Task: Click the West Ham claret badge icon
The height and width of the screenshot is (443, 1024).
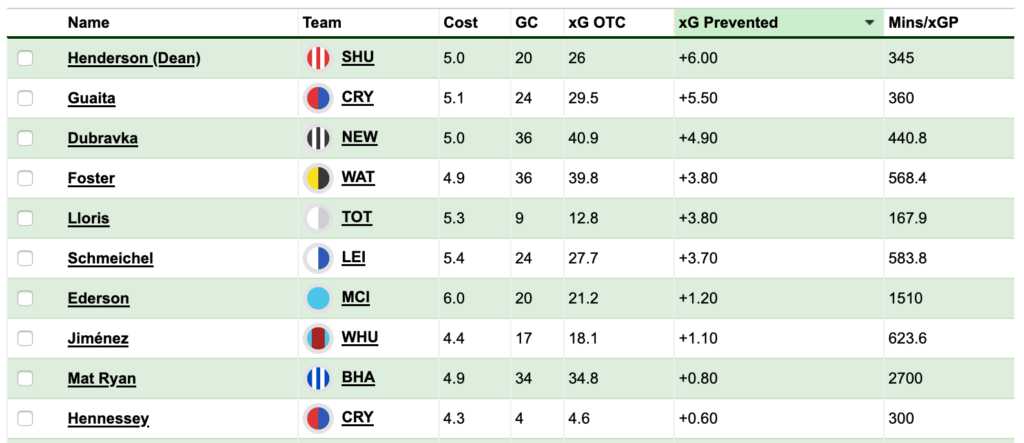Action: 318,338
